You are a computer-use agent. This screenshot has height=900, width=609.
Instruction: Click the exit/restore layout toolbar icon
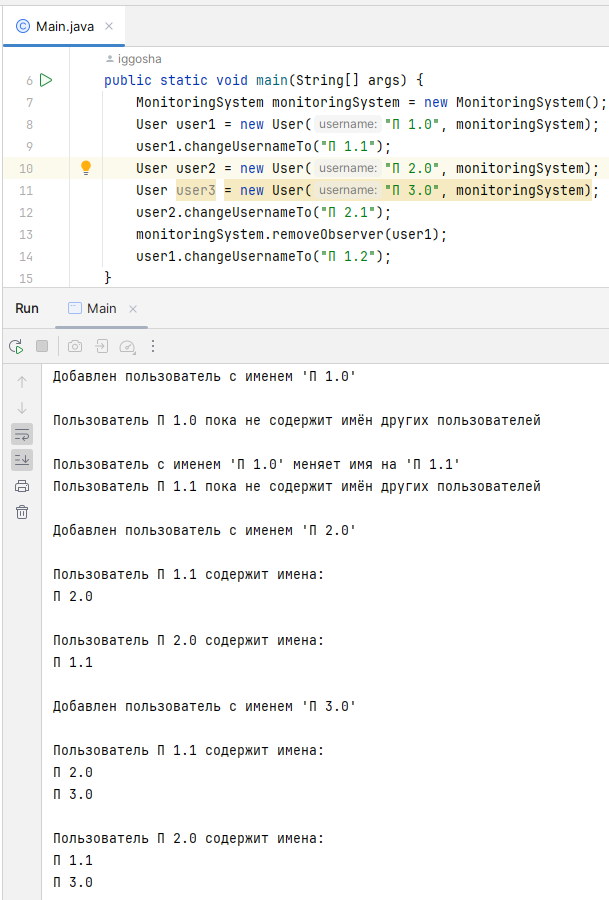coord(102,346)
